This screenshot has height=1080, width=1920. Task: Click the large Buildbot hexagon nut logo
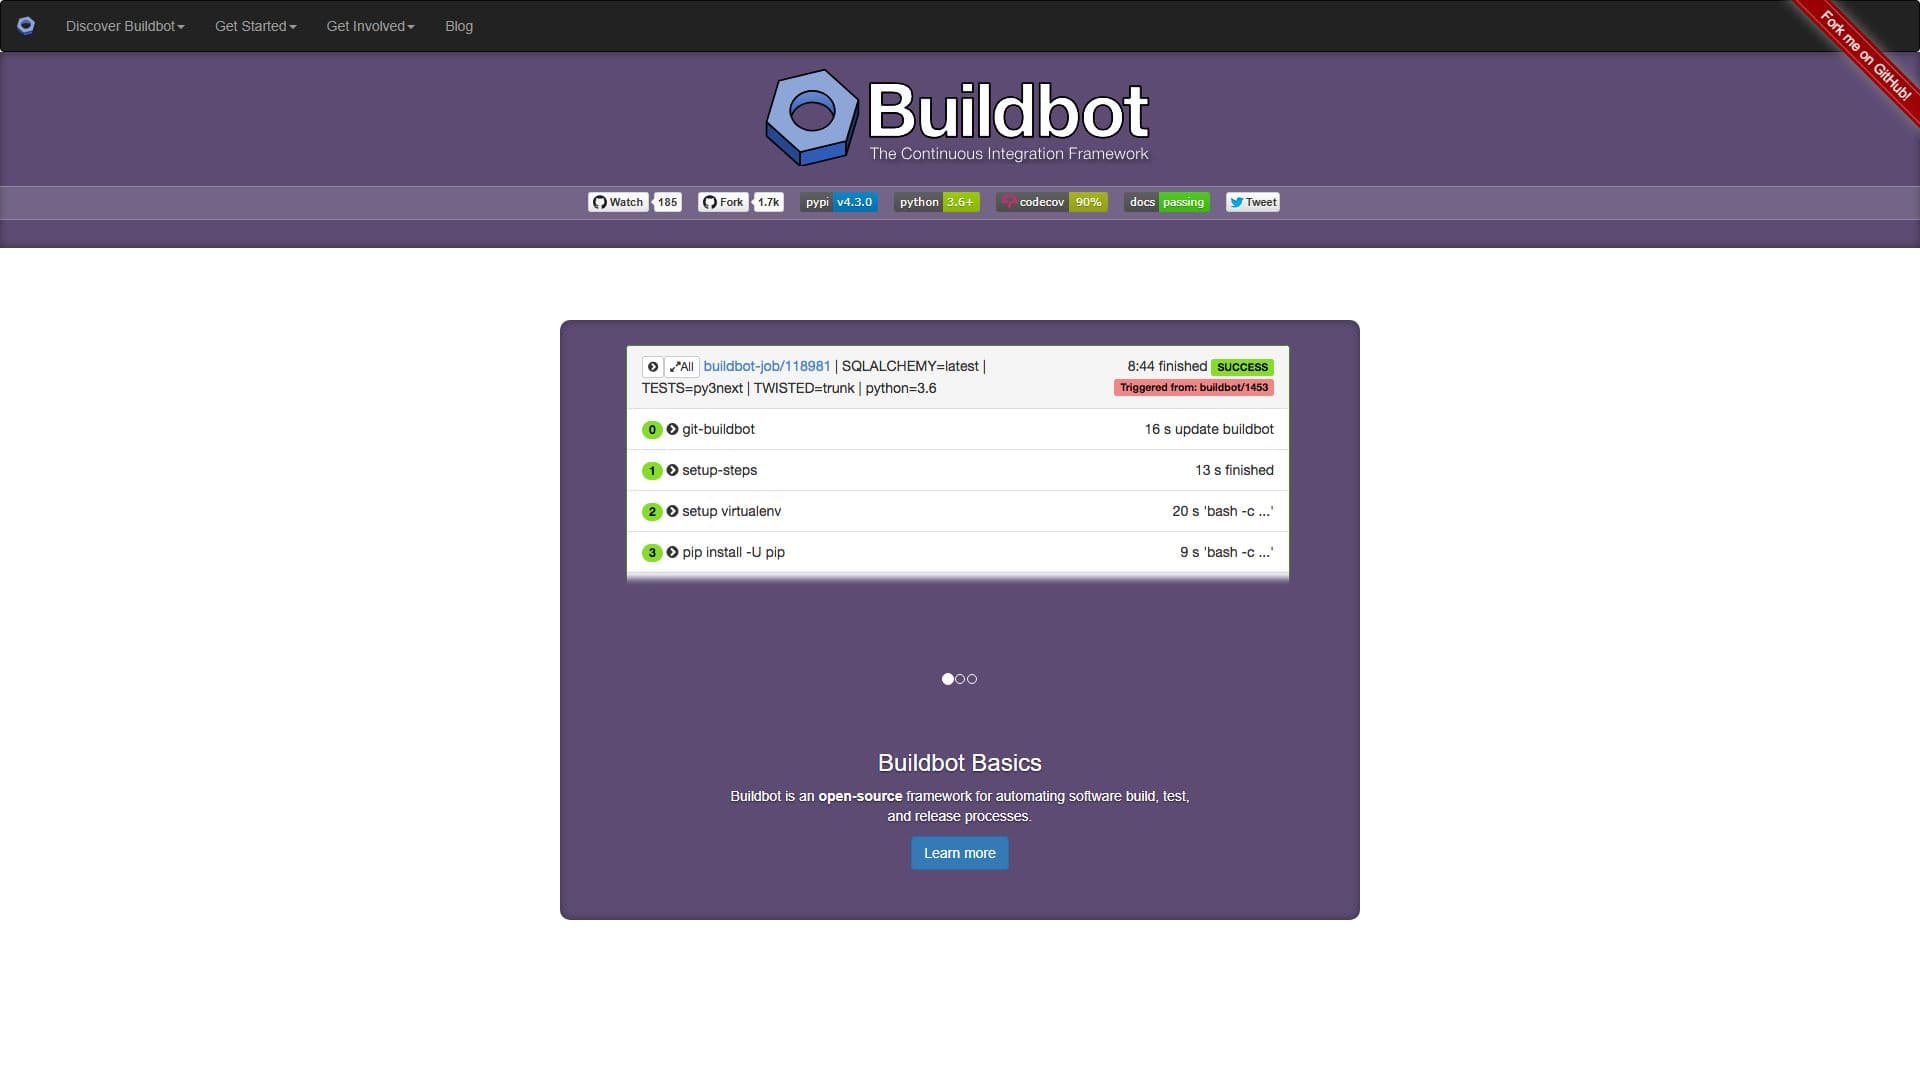(812, 117)
